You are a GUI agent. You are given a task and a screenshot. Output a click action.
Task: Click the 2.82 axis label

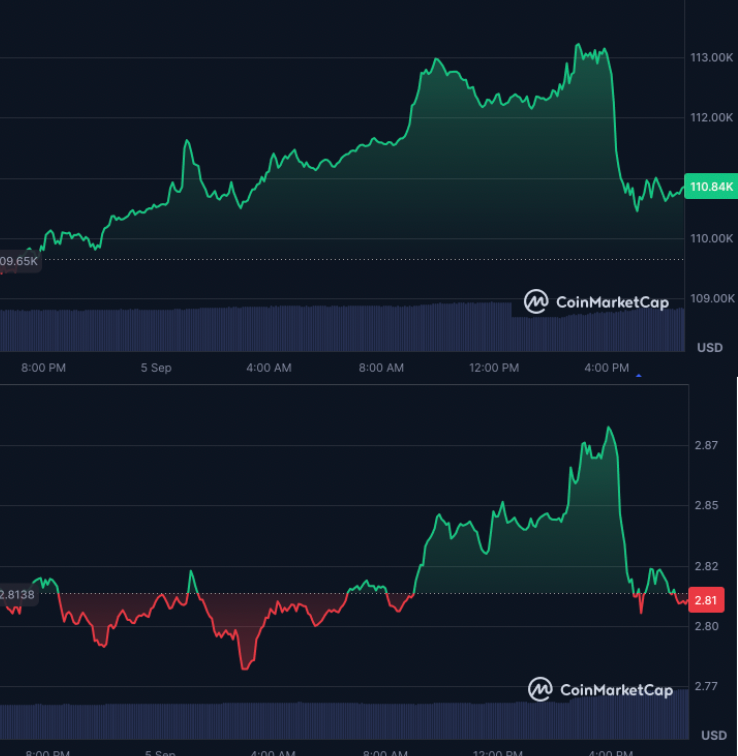[706, 566]
